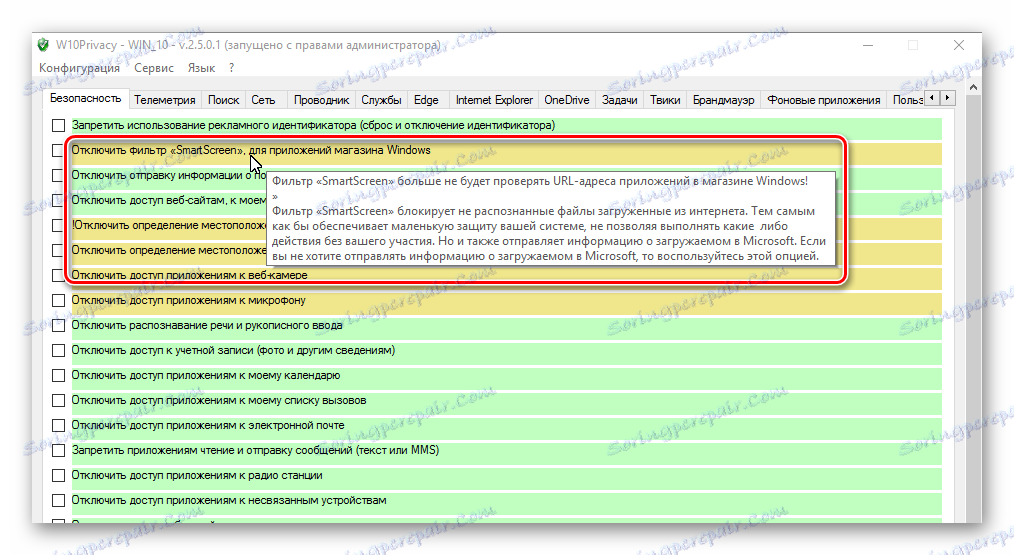Switch to the Твики tab
Screen dimensions: 1014x555
(665, 100)
